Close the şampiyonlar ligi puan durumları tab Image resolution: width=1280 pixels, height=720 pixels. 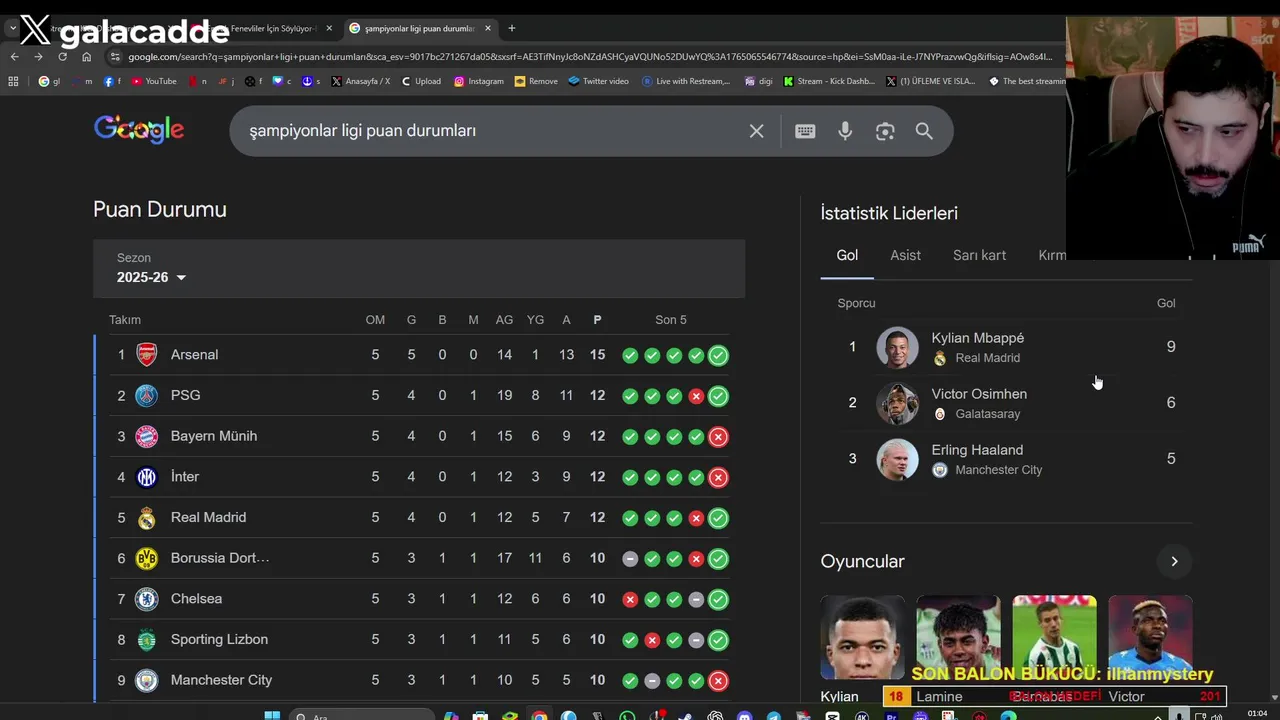[488, 28]
